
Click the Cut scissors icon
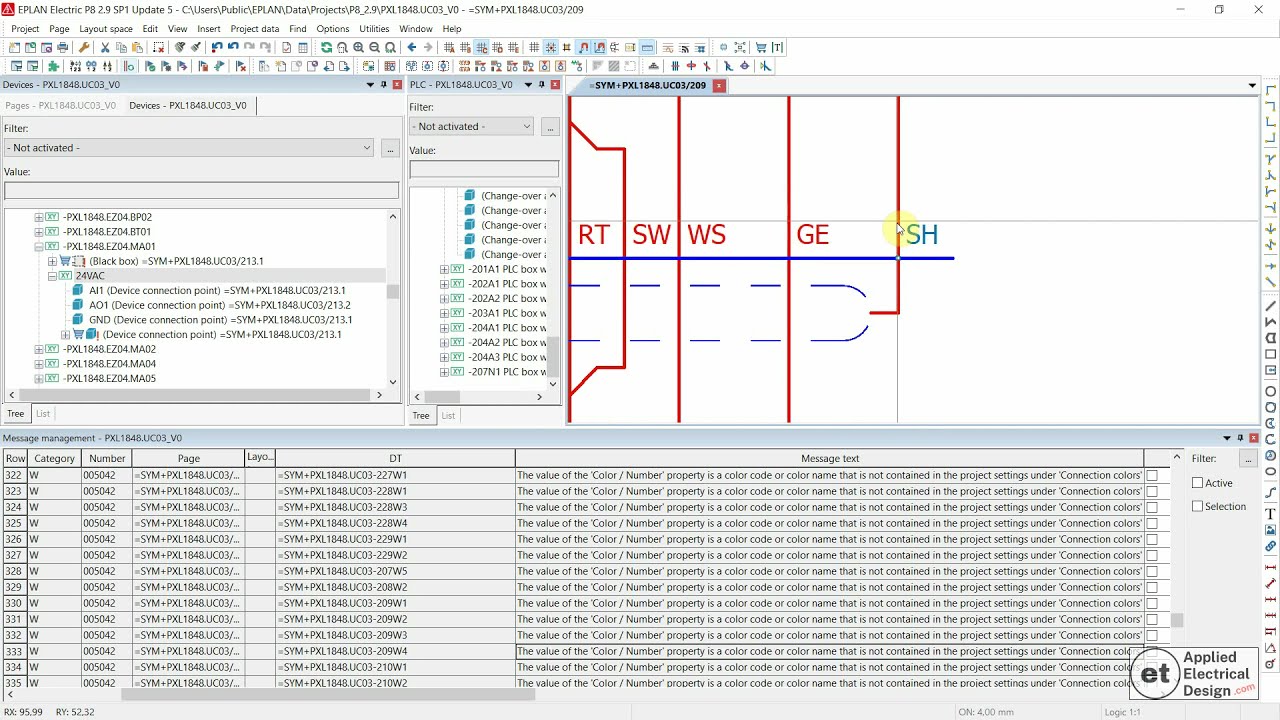pyautogui.click(x=104, y=48)
